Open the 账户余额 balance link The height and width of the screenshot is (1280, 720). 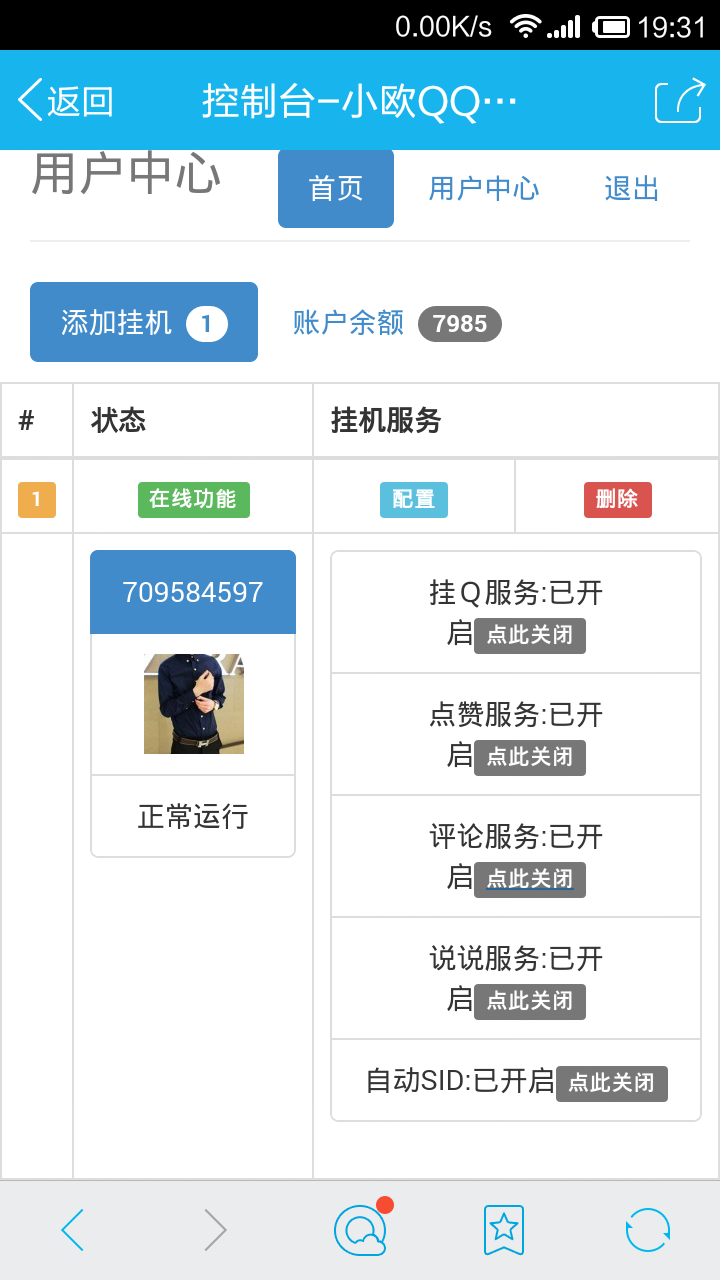[348, 323]
